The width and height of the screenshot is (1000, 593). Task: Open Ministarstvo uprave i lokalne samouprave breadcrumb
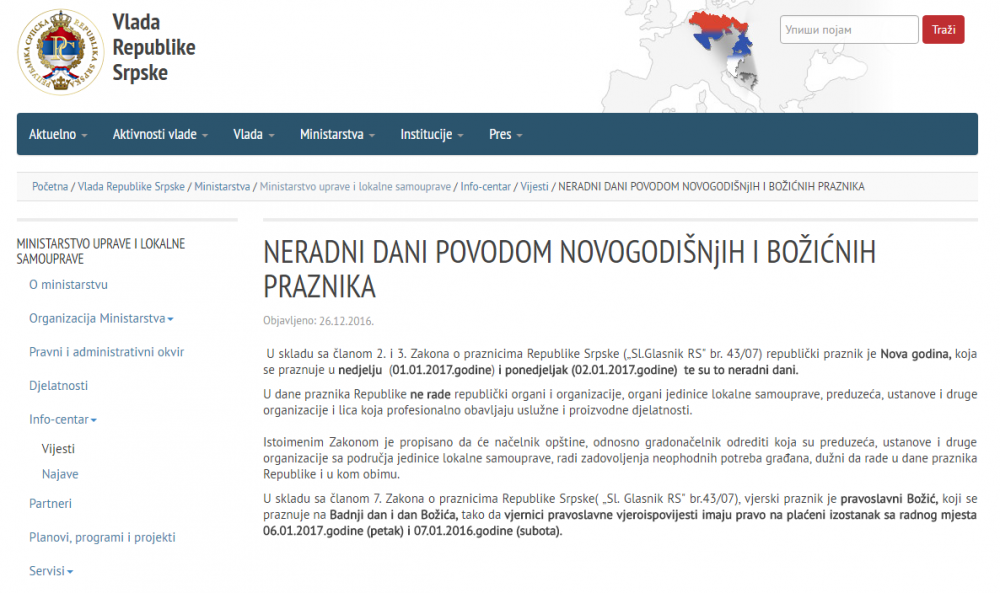click(355, 187)
